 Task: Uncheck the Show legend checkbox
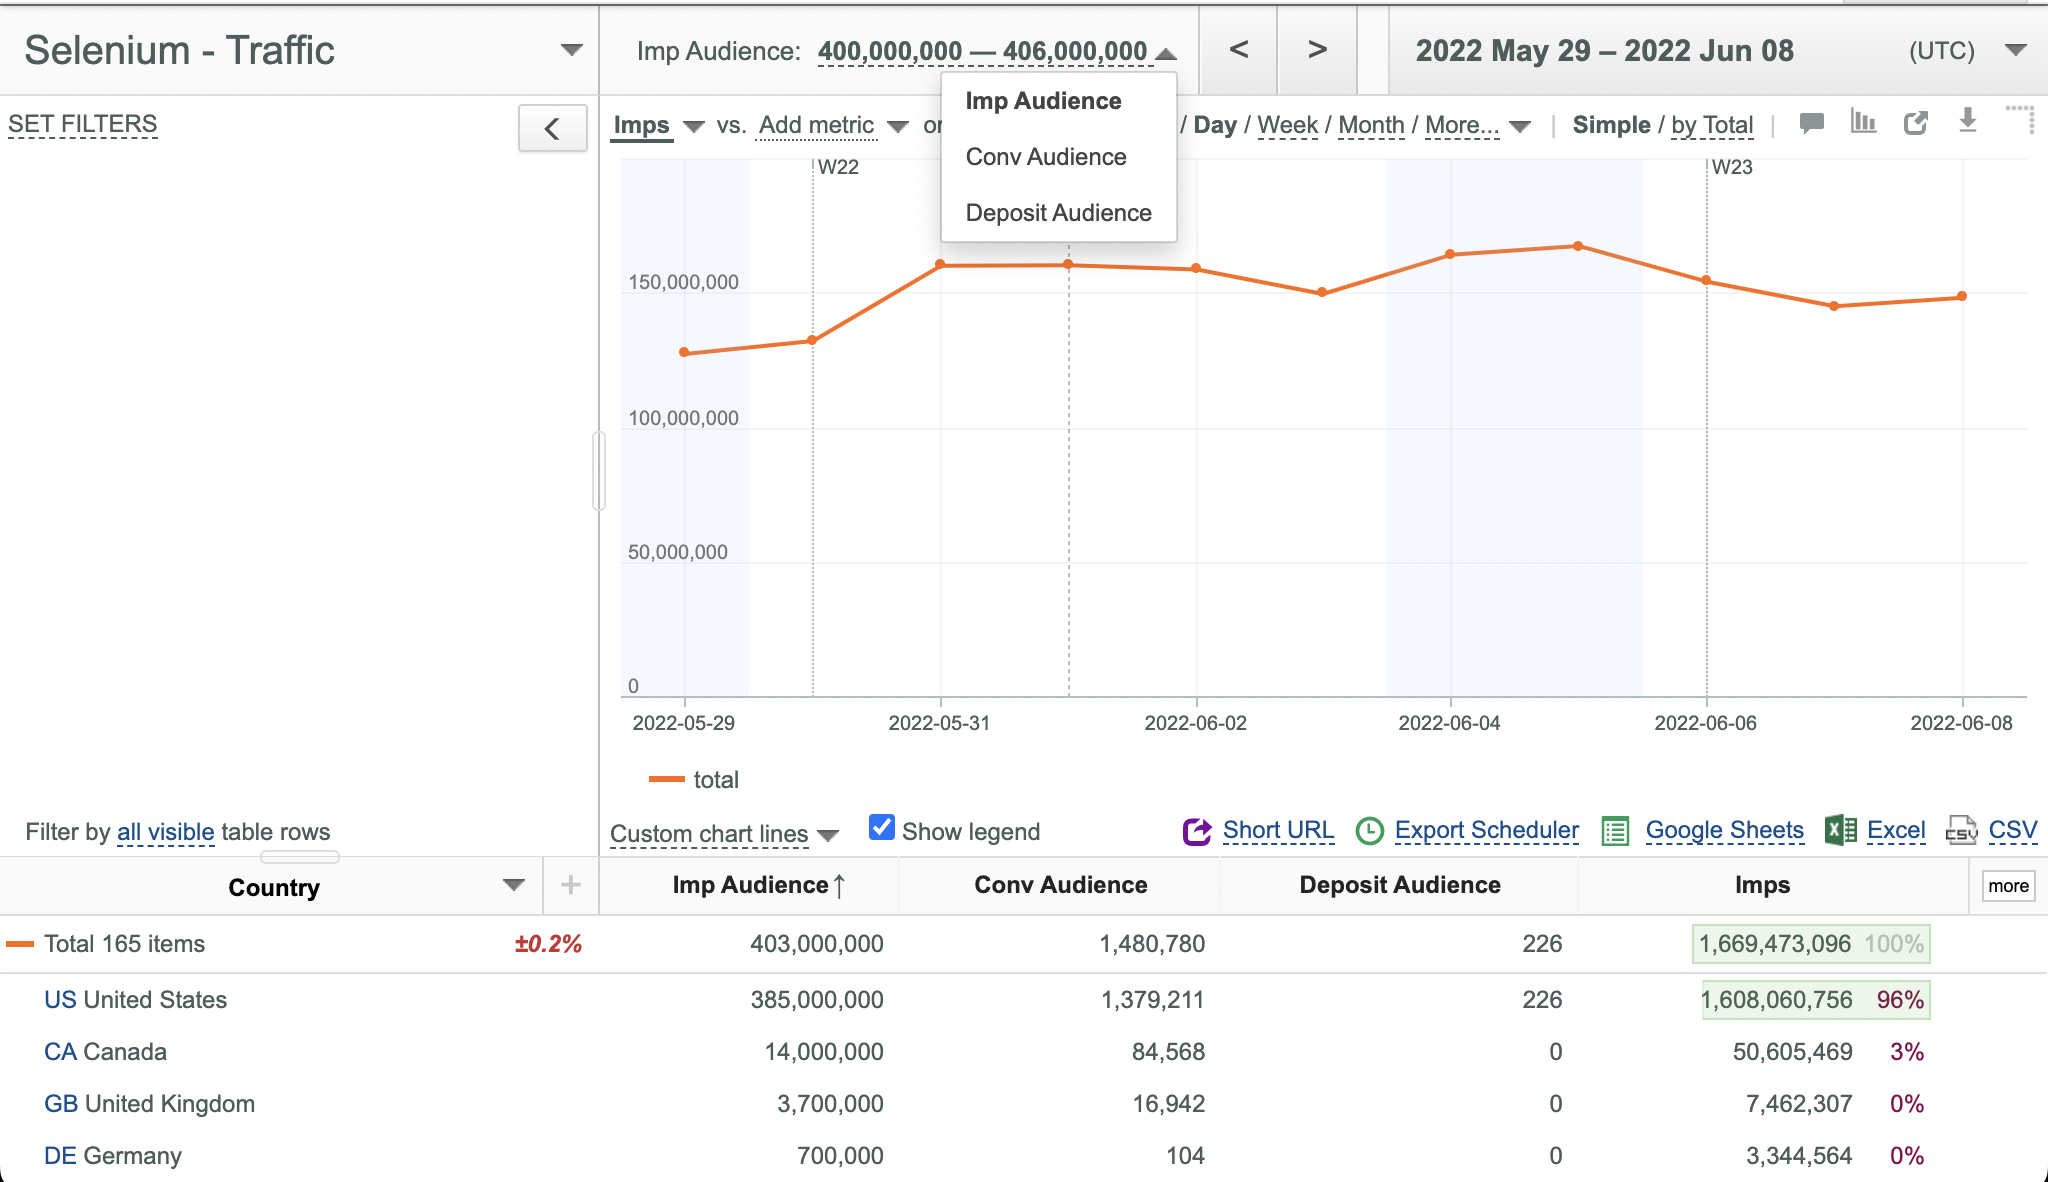(882, 828)
